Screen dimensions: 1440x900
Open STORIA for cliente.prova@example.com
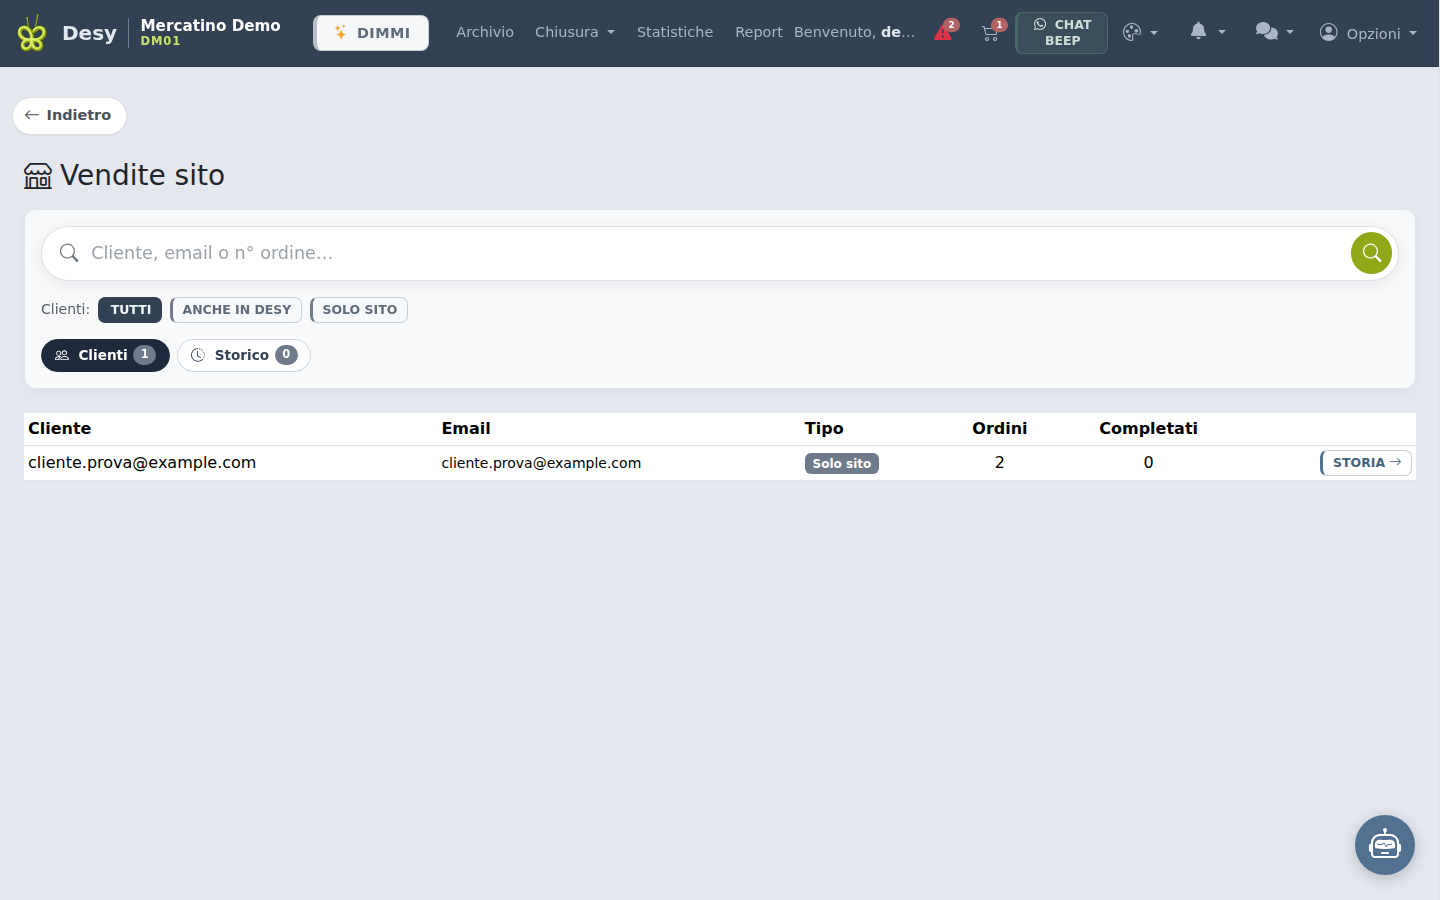coord(1366,463)
